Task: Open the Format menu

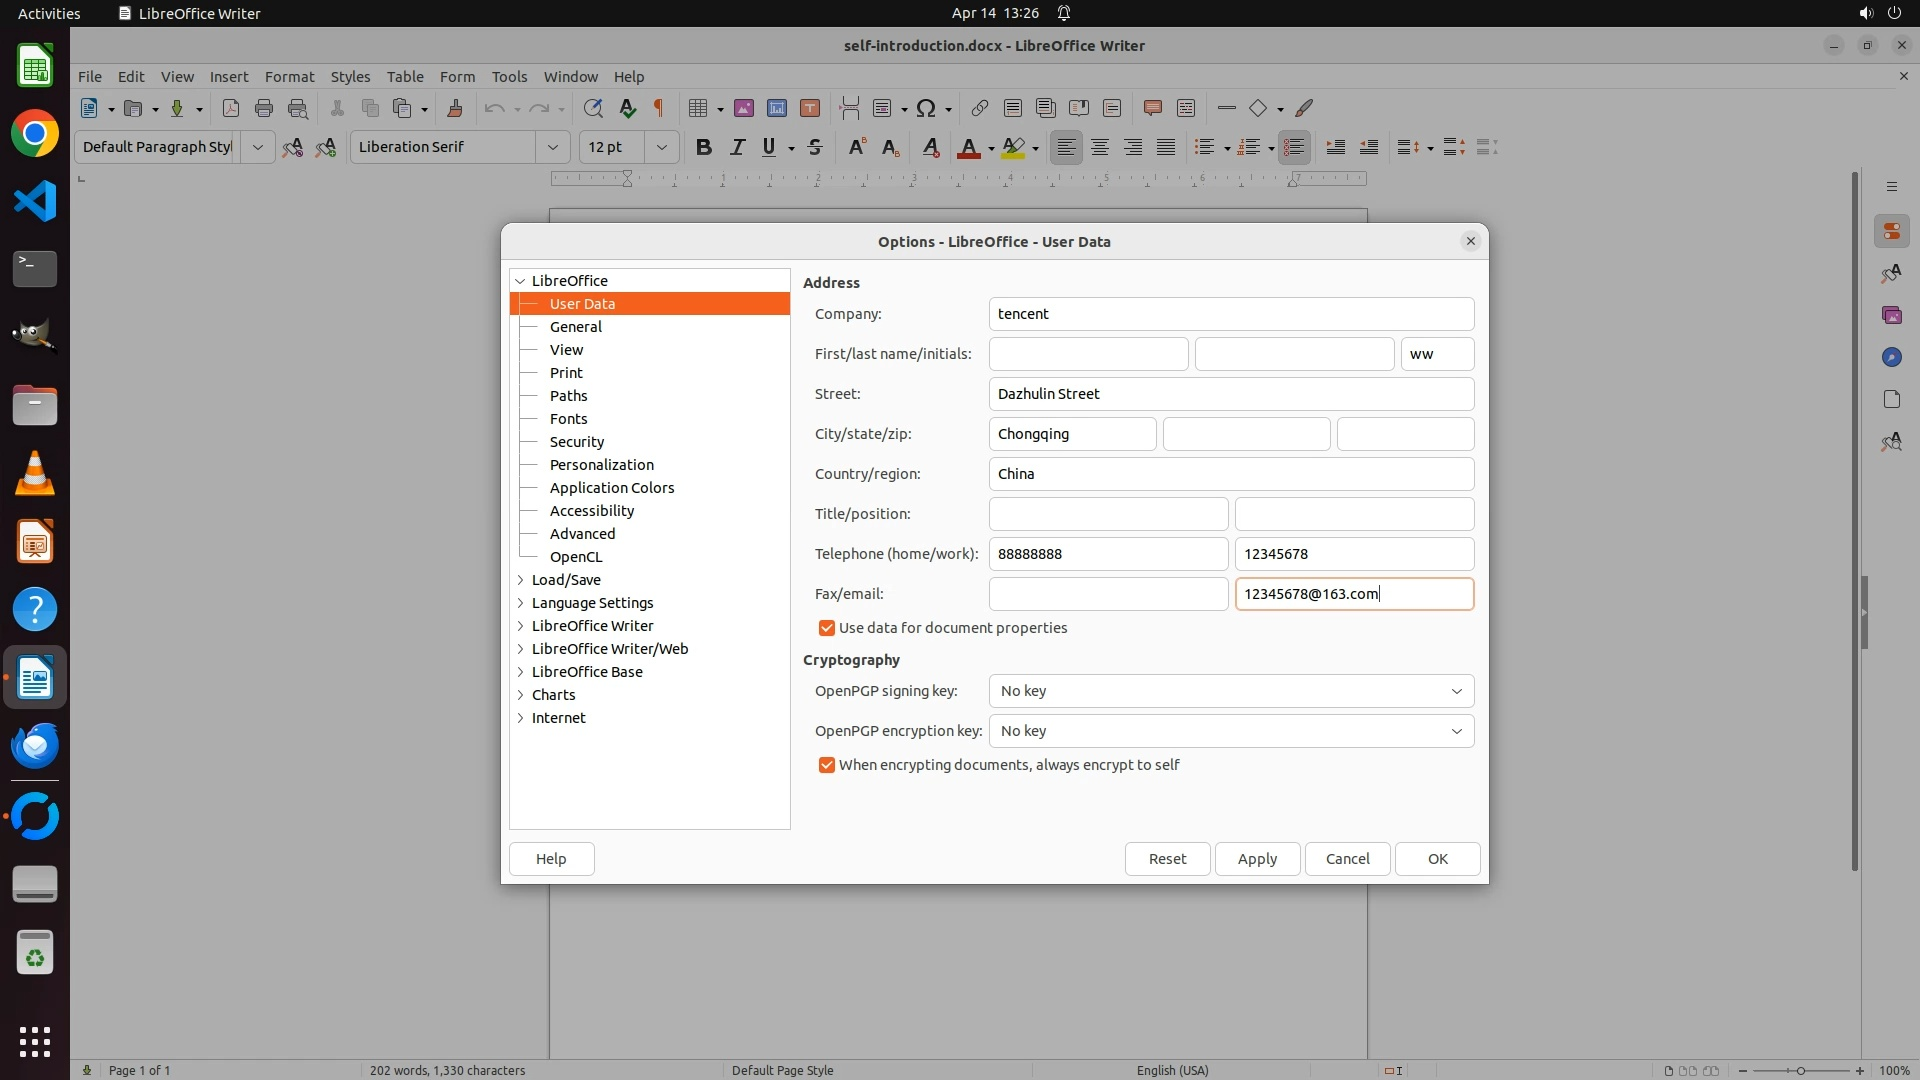Action: coord(289,77)
